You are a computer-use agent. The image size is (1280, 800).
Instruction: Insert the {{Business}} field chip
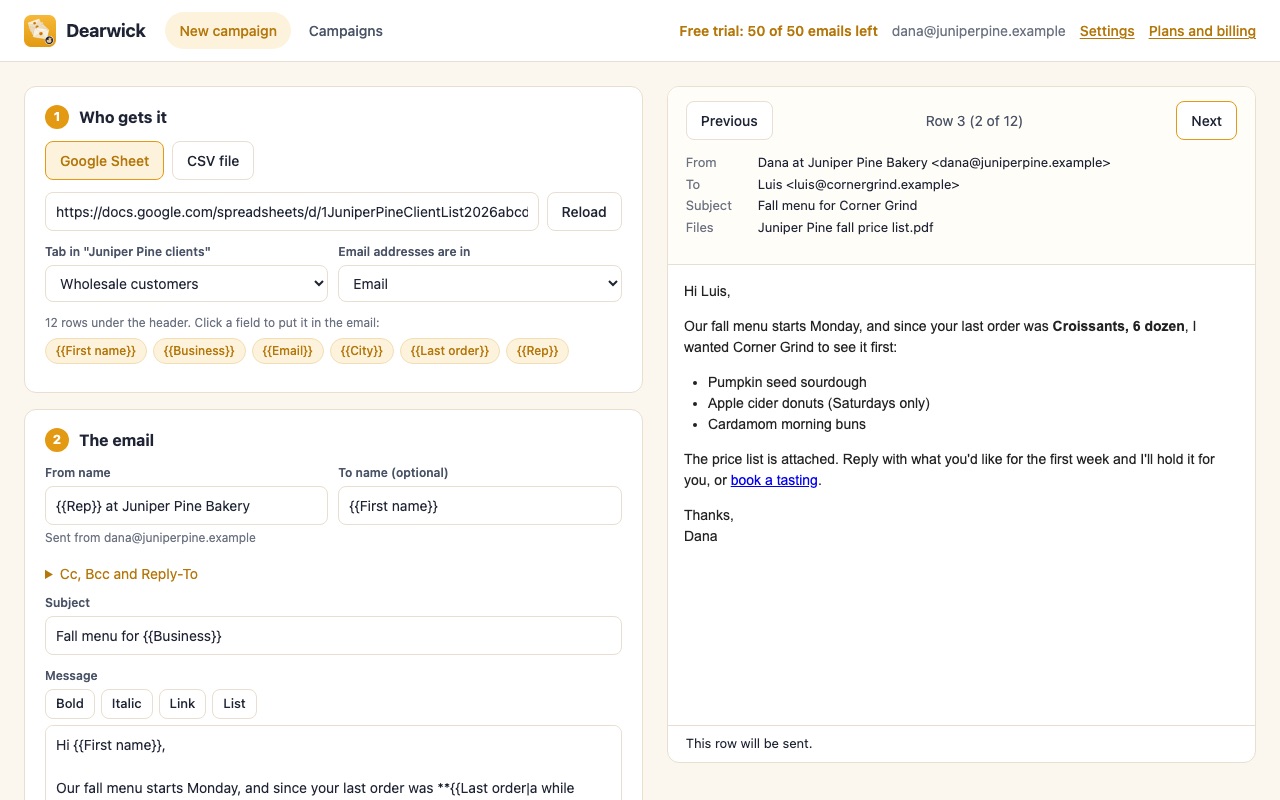click(199, 351)
